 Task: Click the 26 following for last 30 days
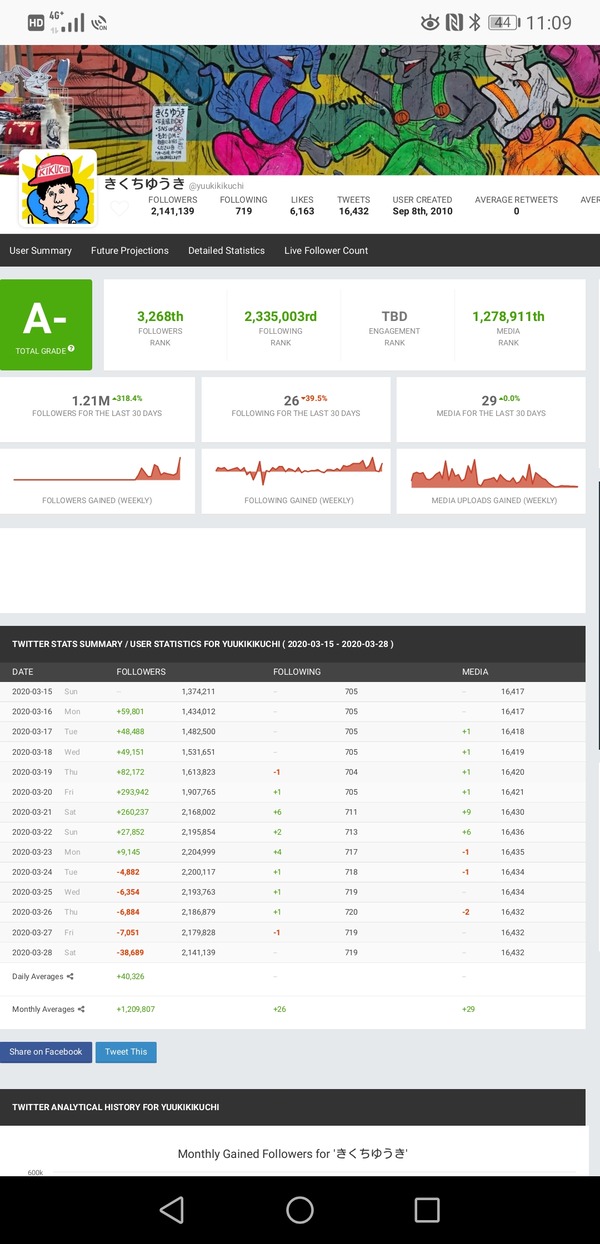click(291, 400)
